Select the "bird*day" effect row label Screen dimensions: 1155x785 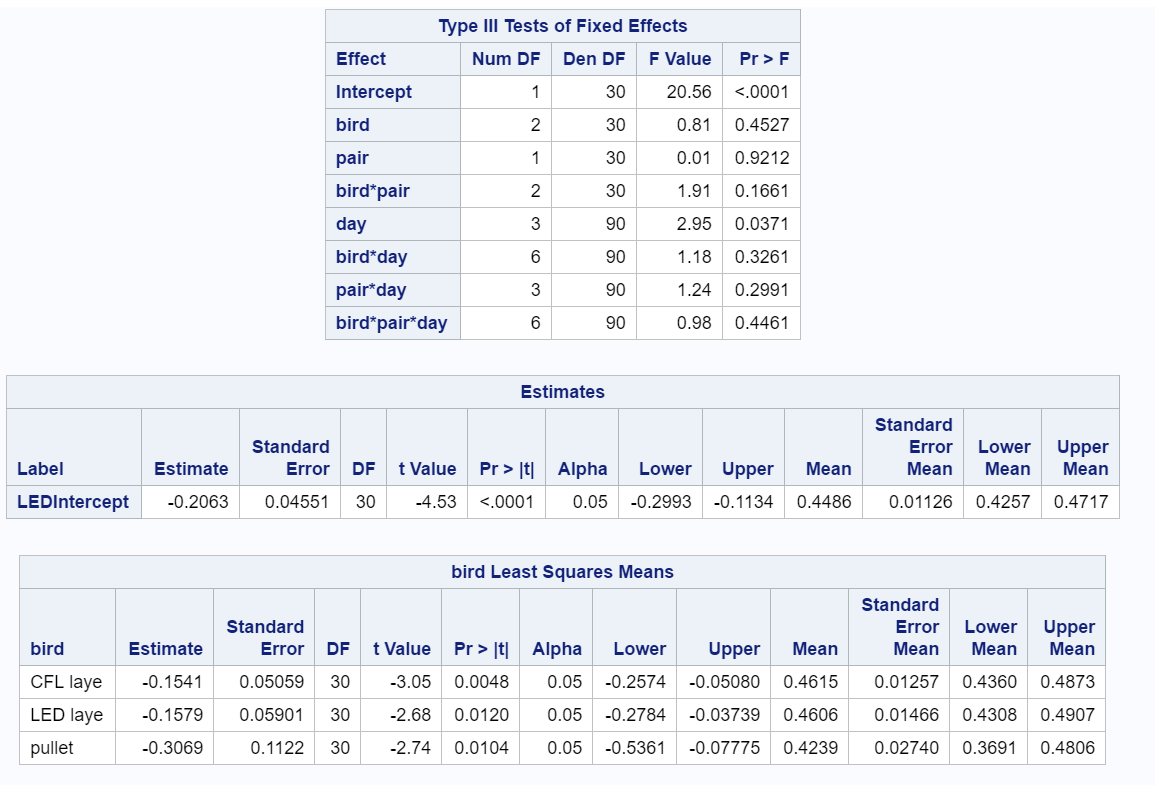371,257
